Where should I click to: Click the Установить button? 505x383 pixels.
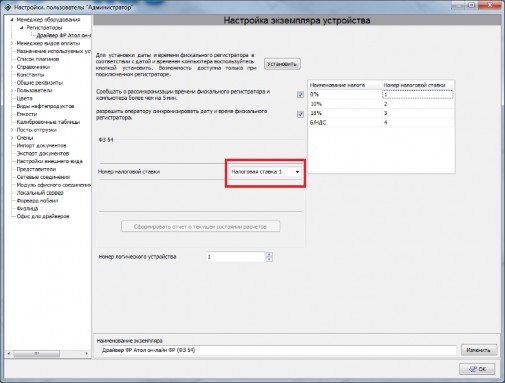click(282, 64)
